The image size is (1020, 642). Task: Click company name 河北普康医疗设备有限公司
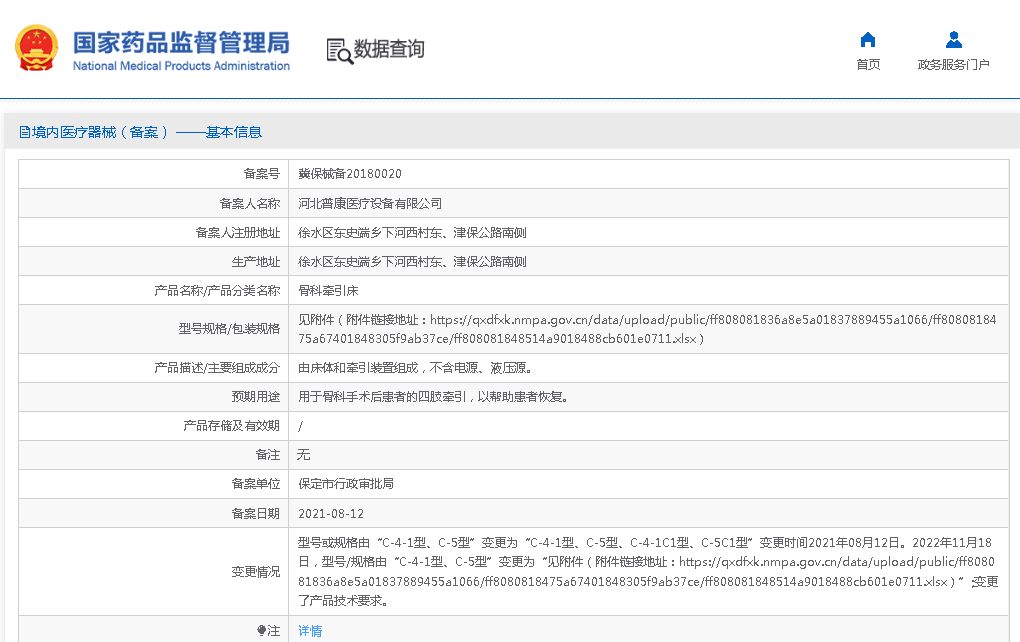coord(370,203)
